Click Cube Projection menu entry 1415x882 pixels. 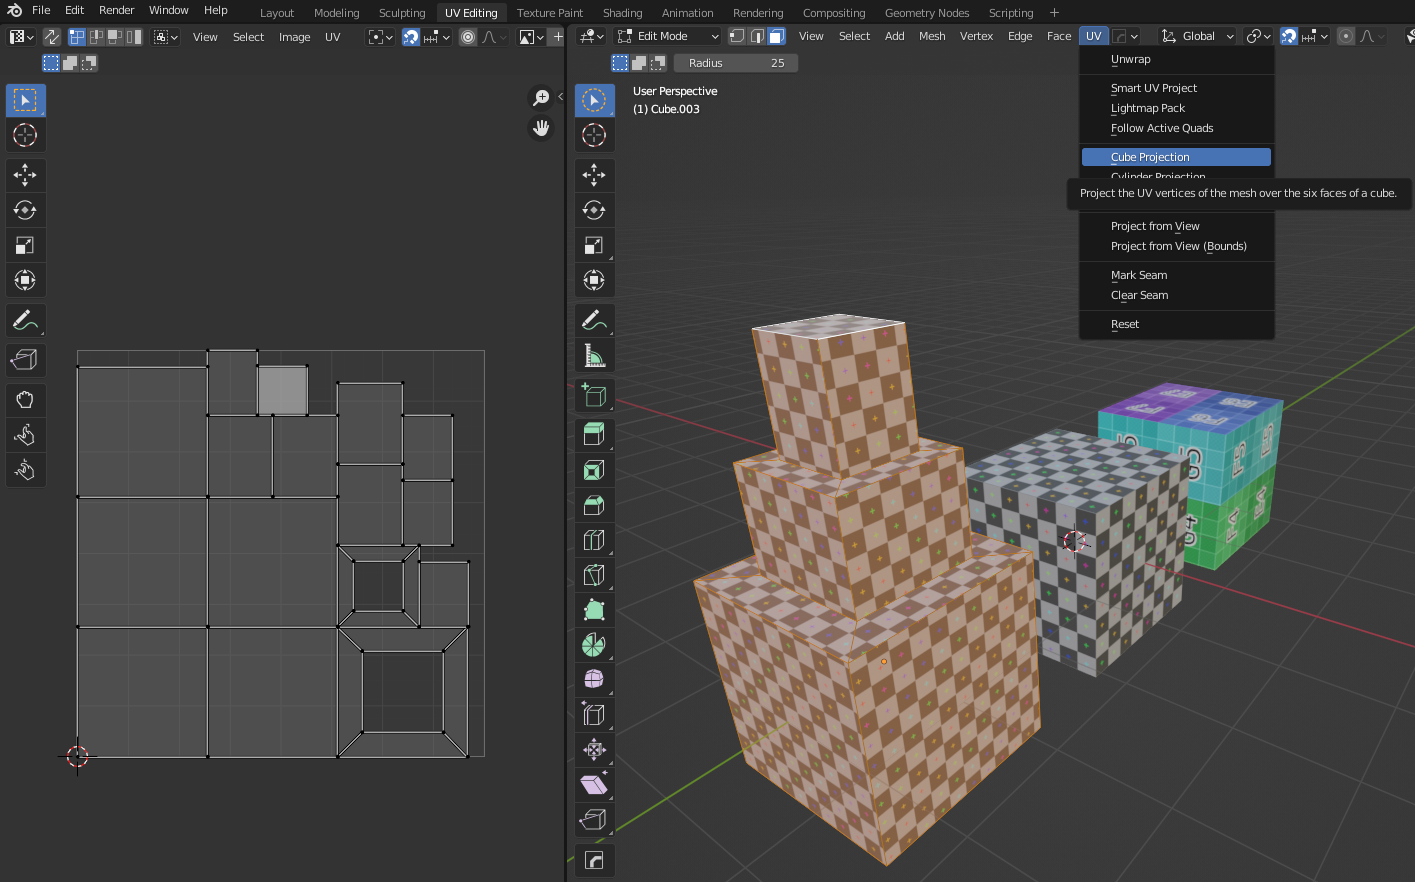coord(1177,157)
